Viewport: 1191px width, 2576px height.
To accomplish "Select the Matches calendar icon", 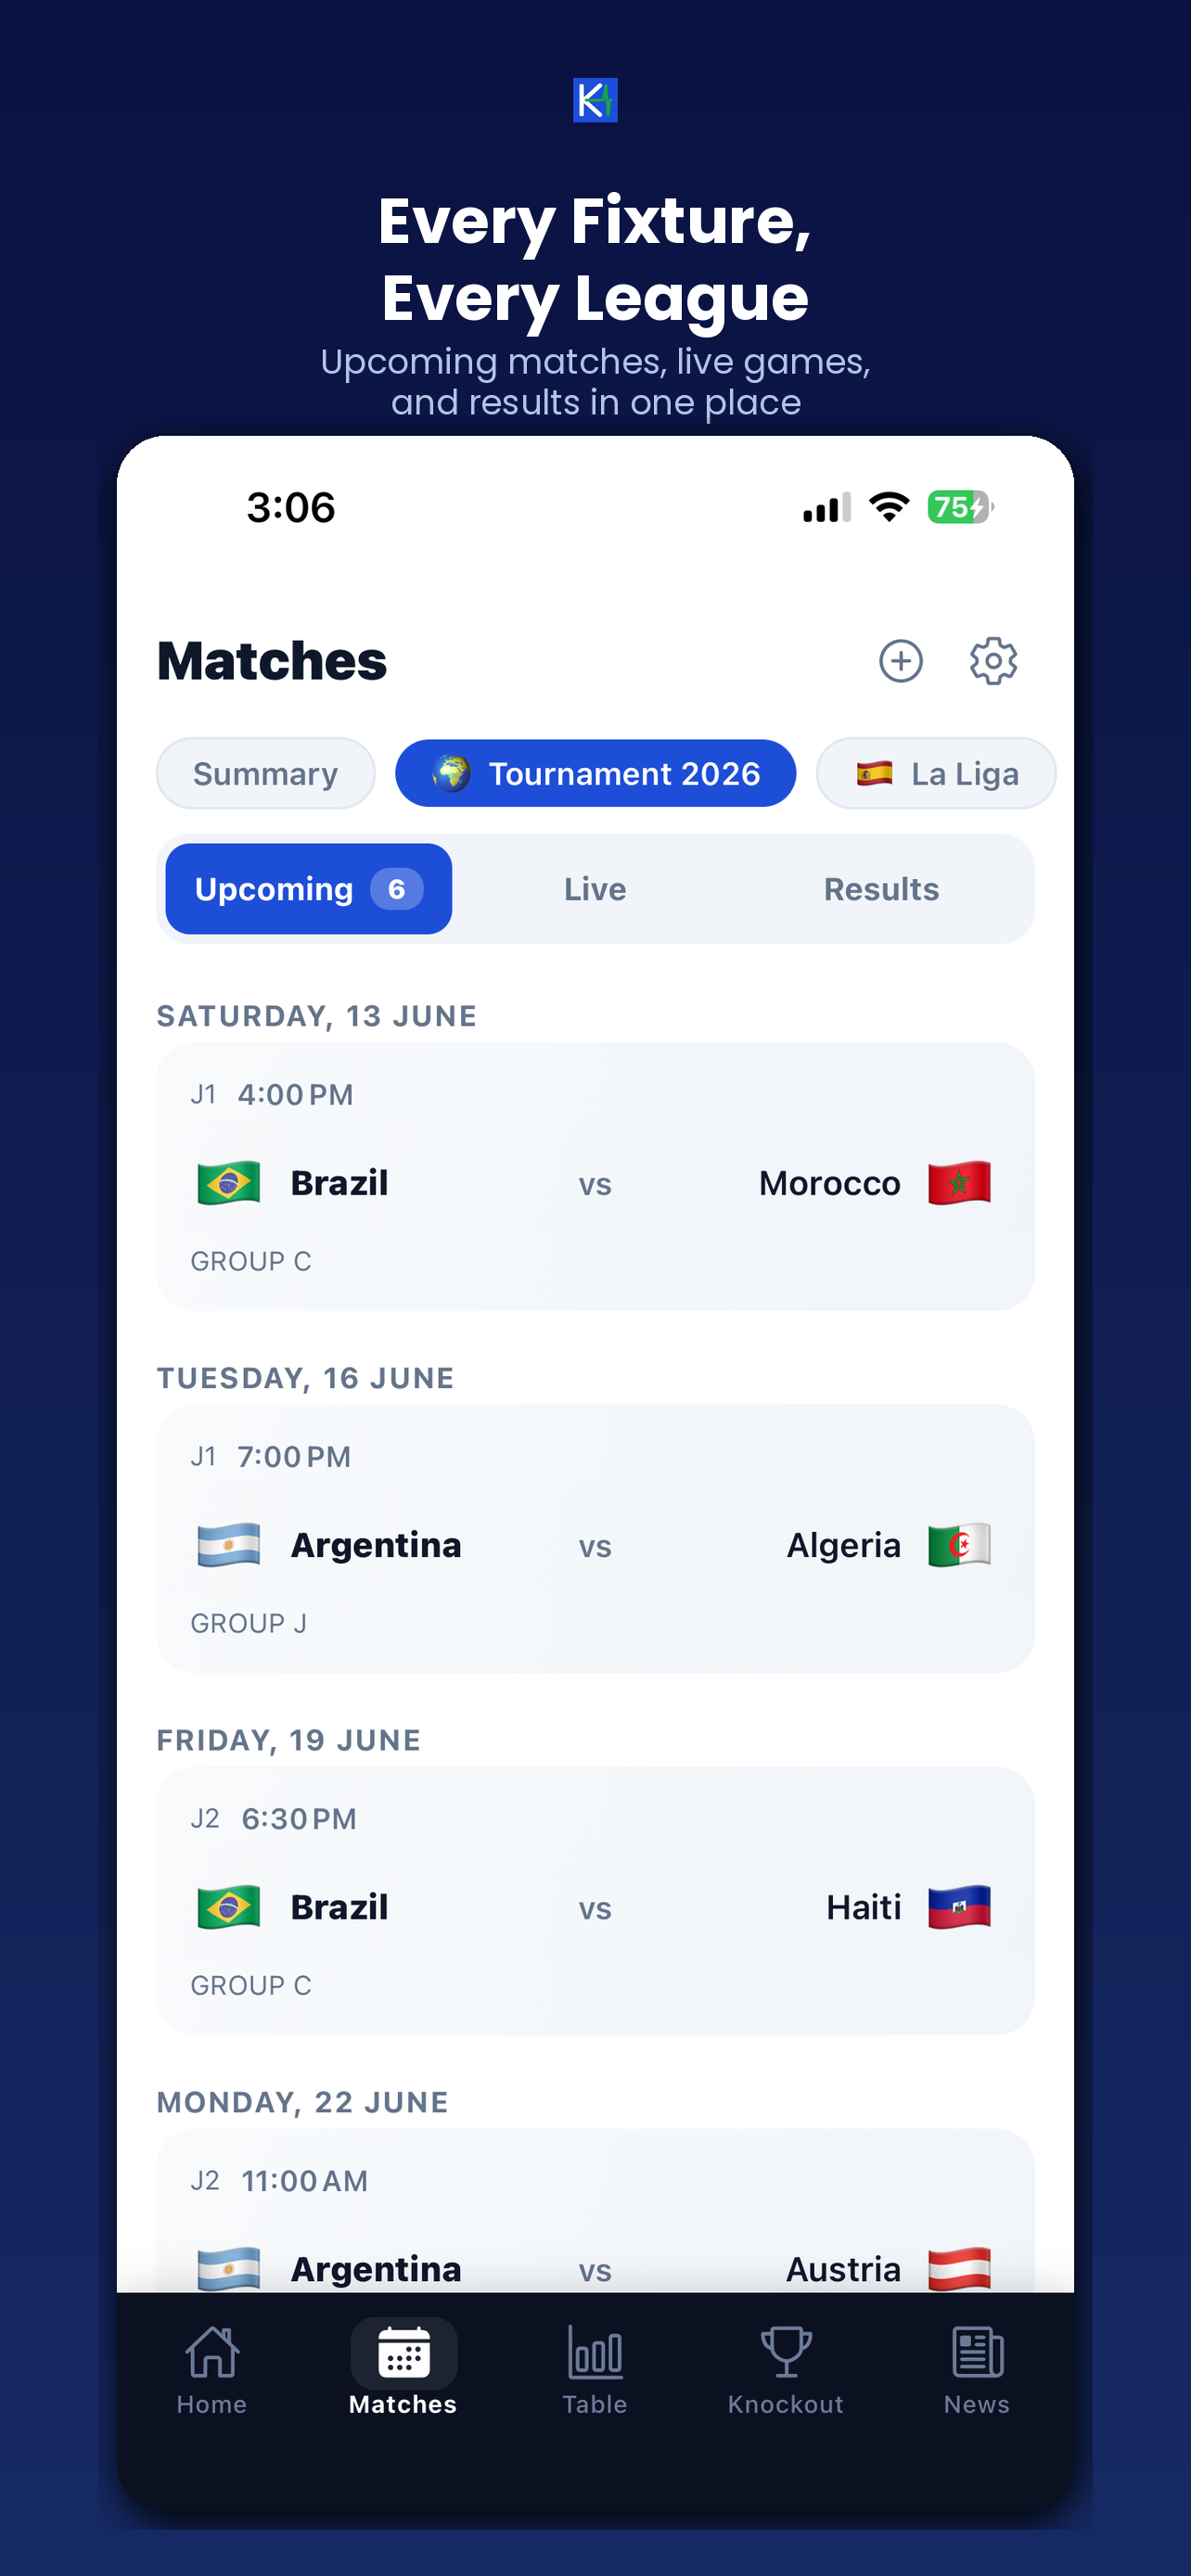I will click(x=404, y=2352).
